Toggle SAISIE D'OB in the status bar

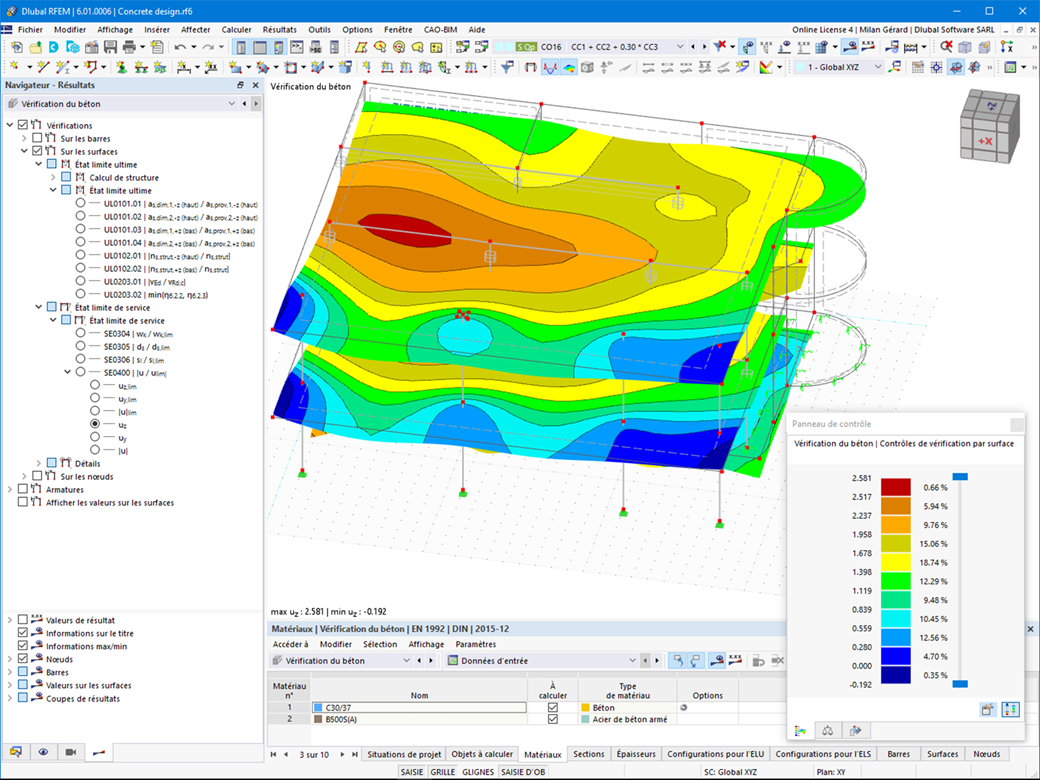[x=523, y=772]
